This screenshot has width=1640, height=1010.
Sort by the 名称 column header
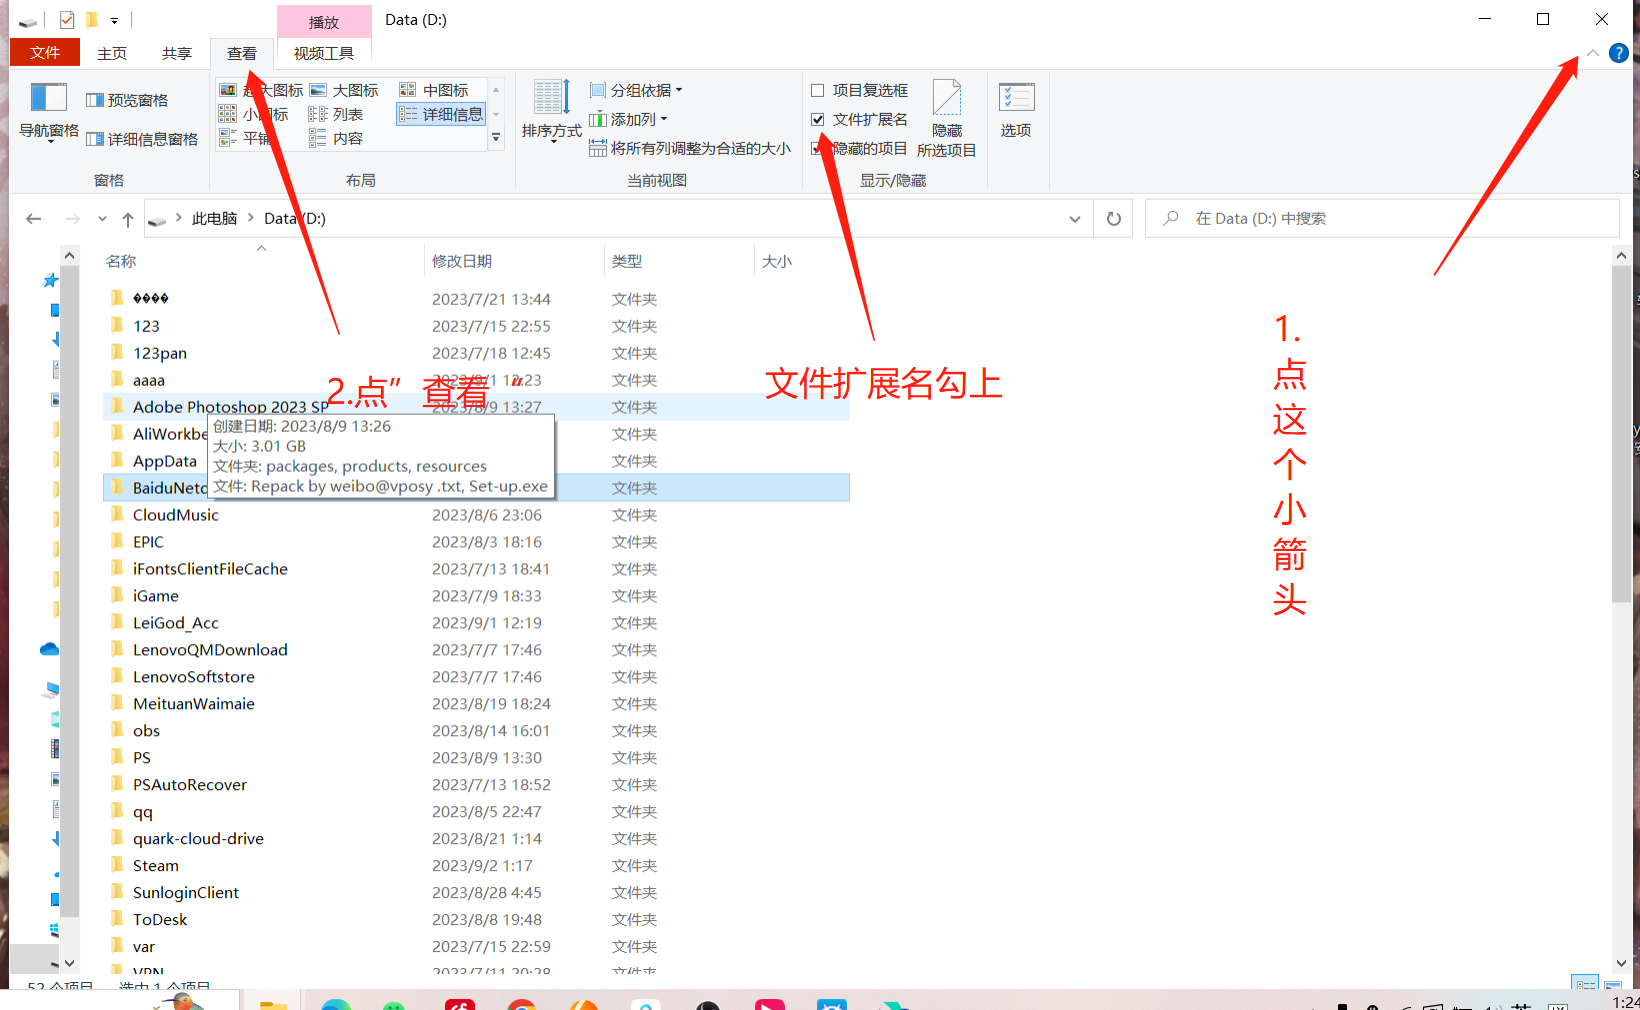[121, 261]
